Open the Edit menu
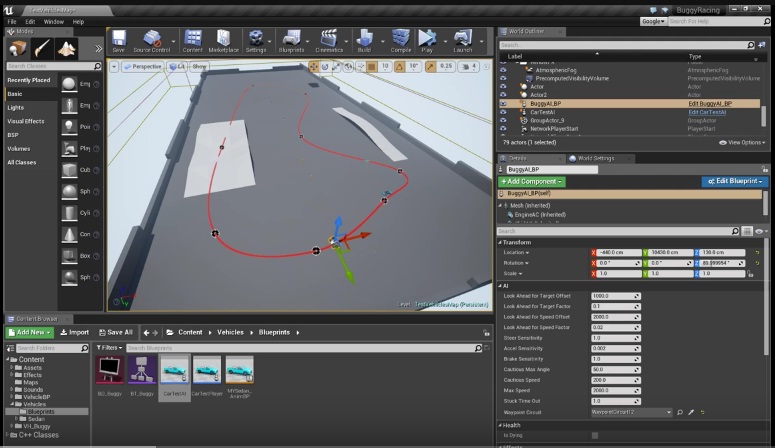775x448 pixels. pos(30,22)
